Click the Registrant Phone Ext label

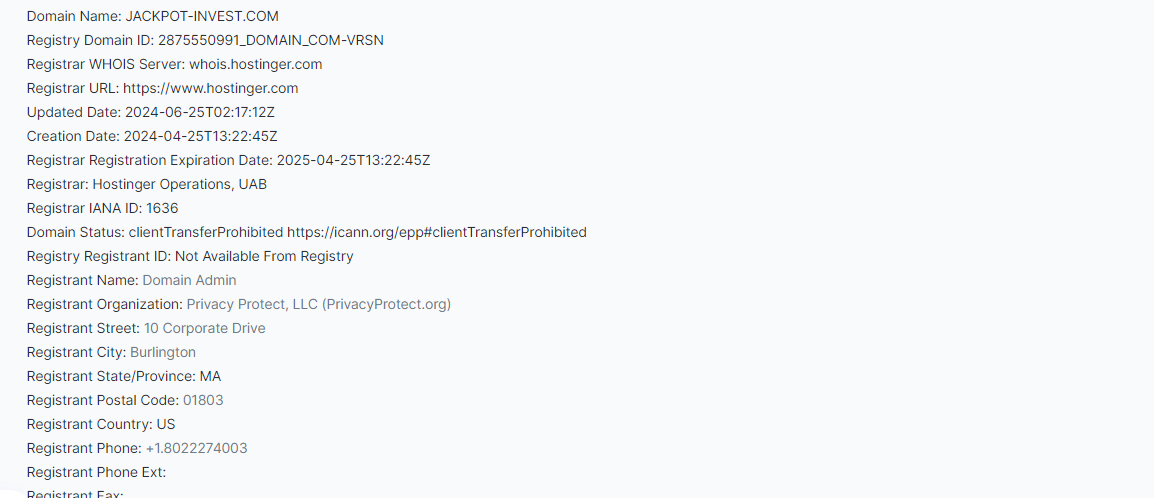[x=96, y=472]
